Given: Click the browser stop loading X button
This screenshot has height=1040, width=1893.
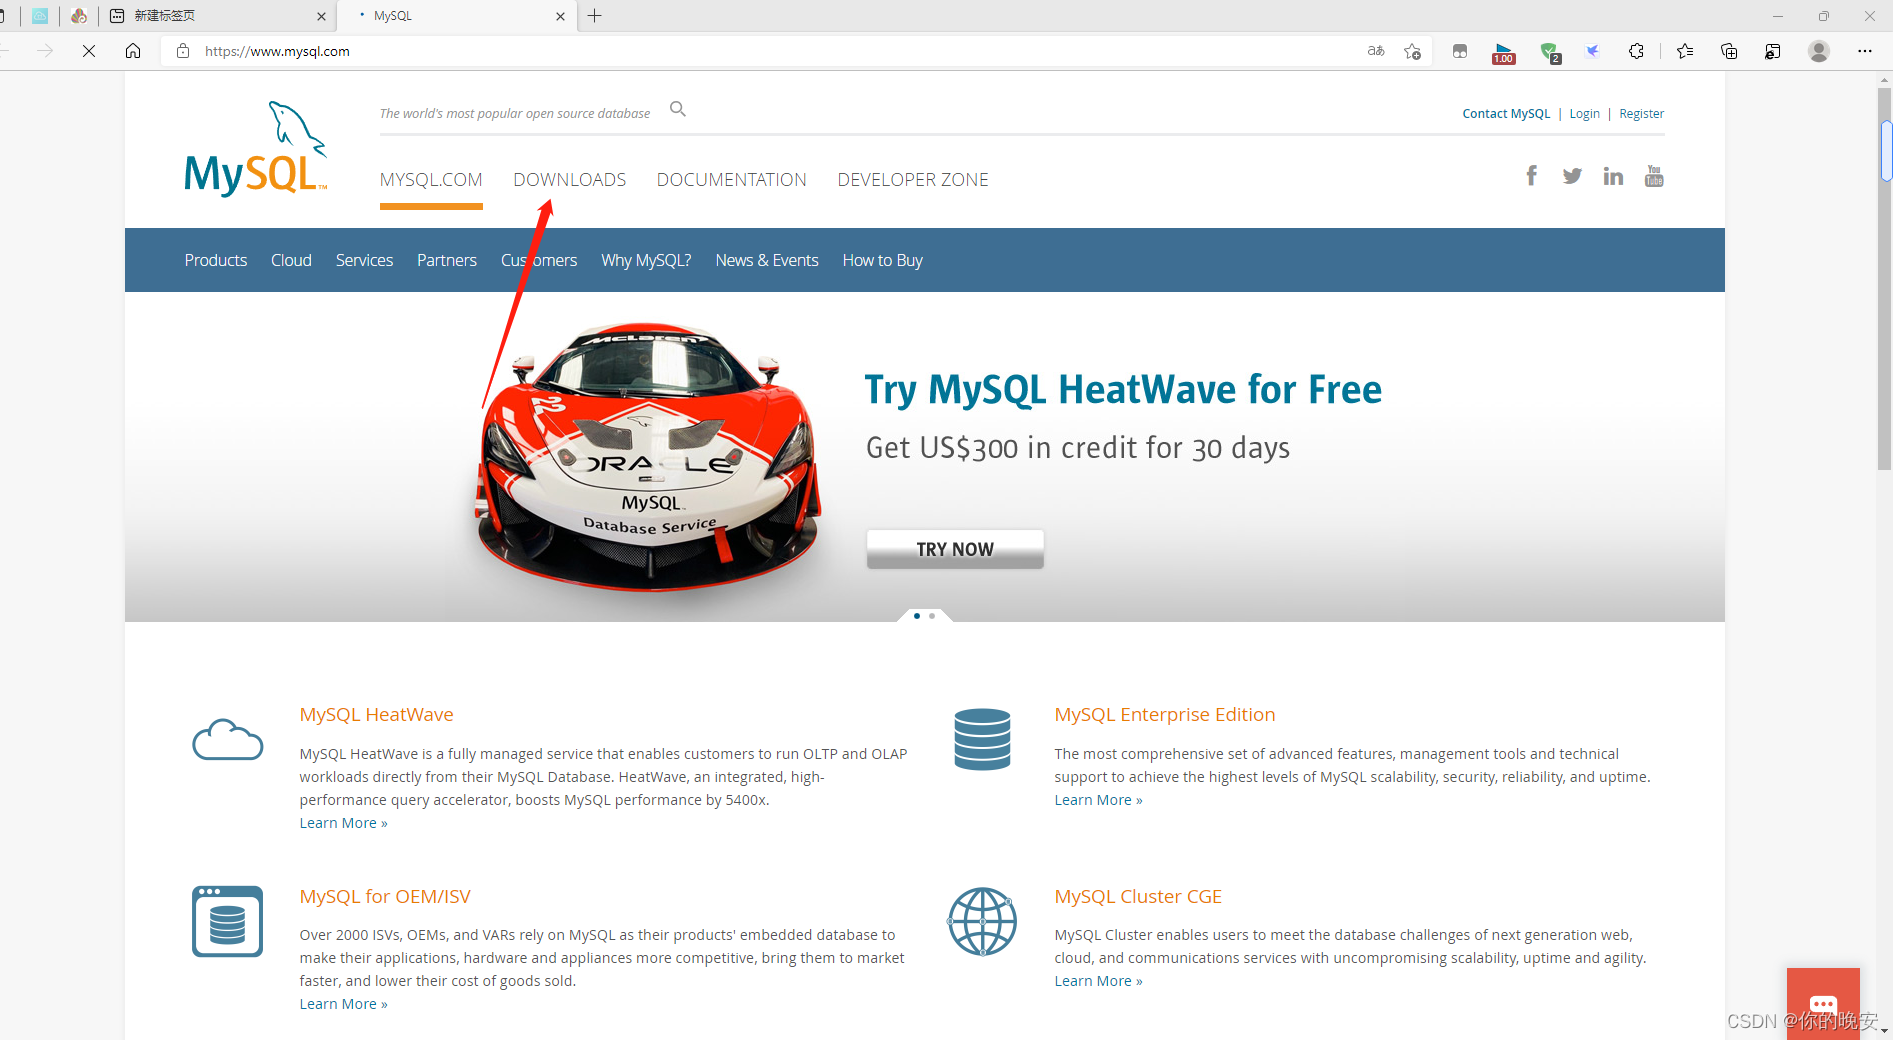Looking at the screenshot, I should (x=89, y=51).
